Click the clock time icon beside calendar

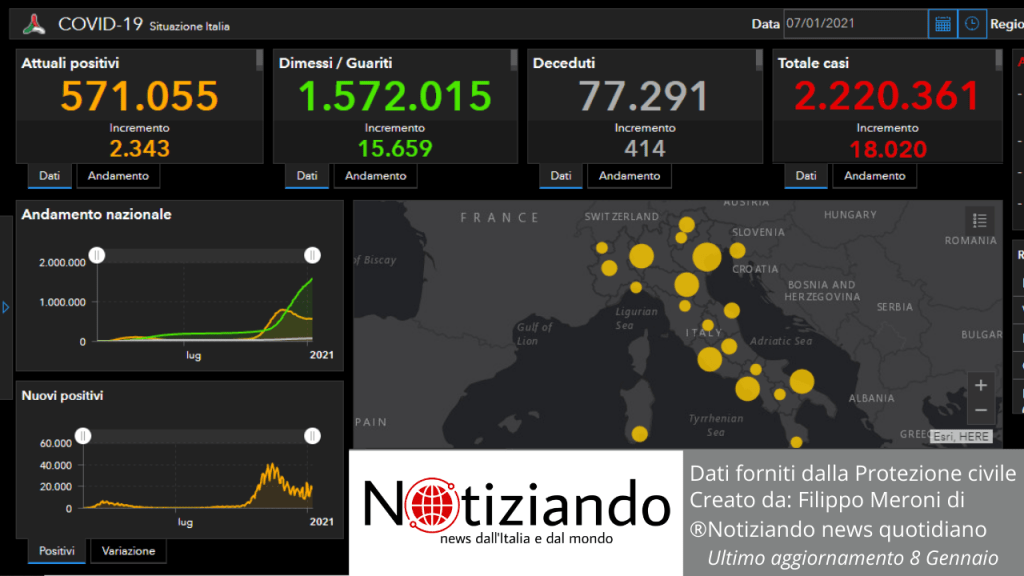tap(971, 24)
